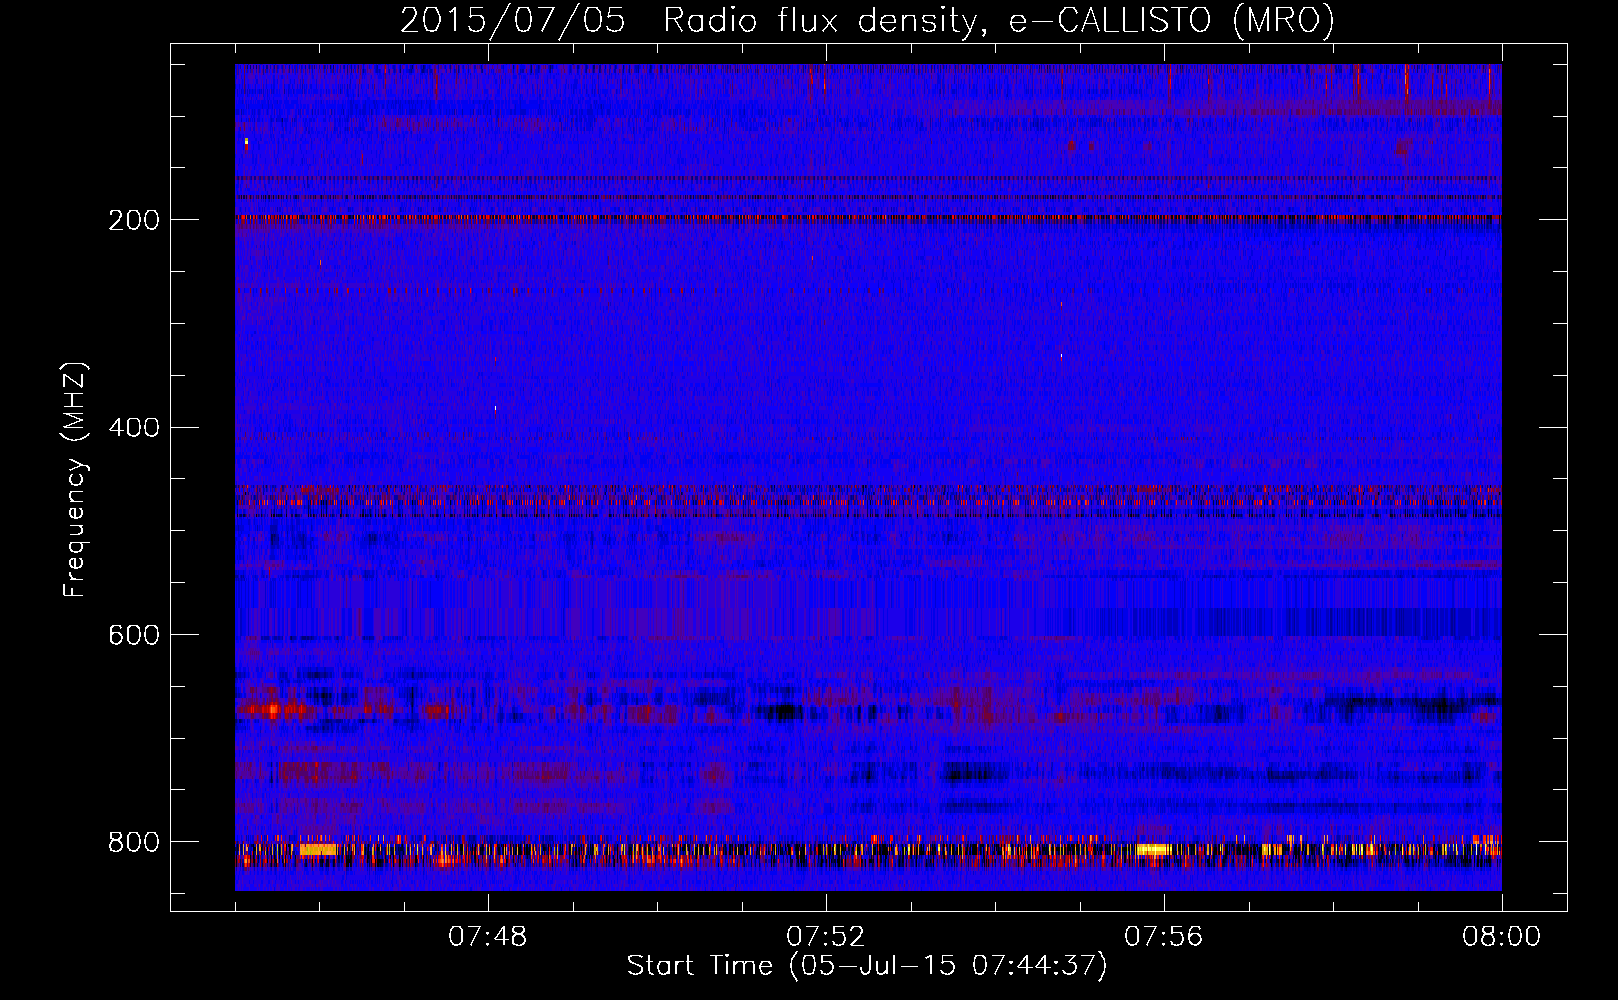Image resolution: width=1618 pixels, height=1000 pixels.
Task: Select the '08:00' time tick label
Action: (x=1501, y=937)
